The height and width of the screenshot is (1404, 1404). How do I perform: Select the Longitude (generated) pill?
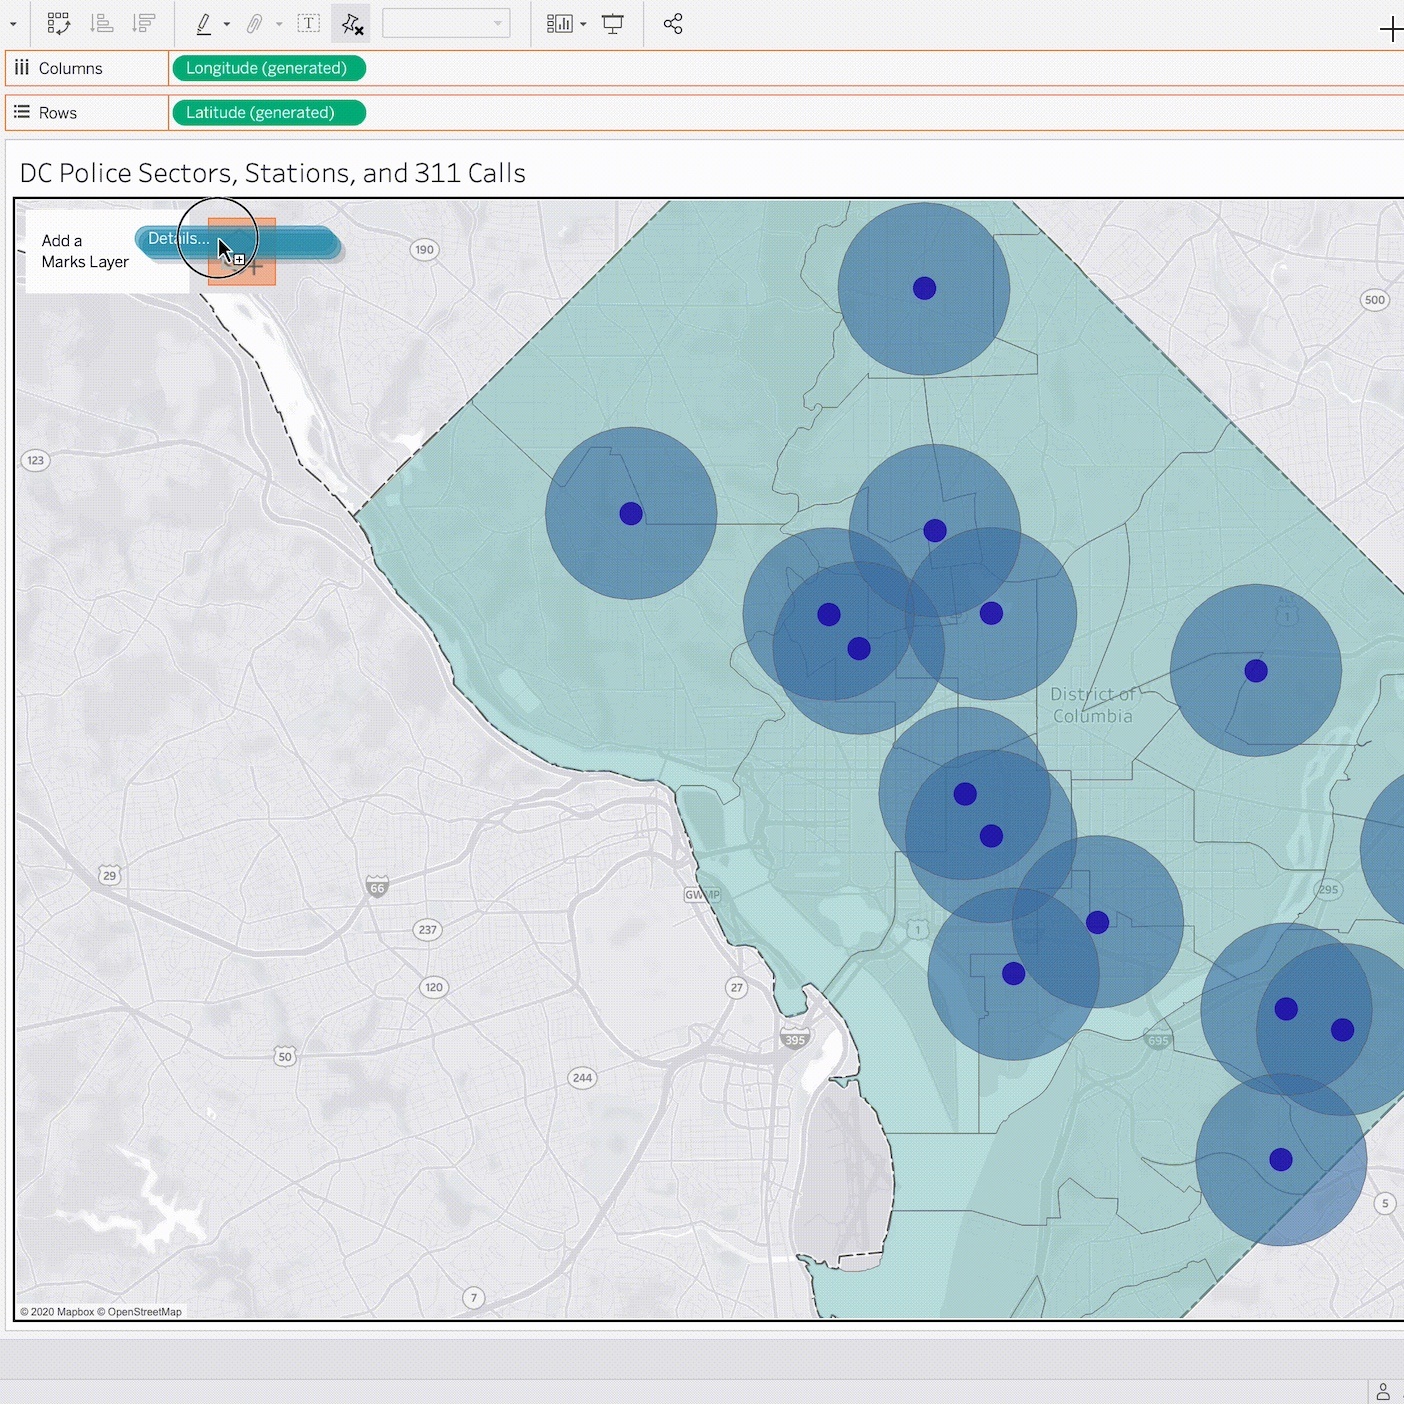267,68
